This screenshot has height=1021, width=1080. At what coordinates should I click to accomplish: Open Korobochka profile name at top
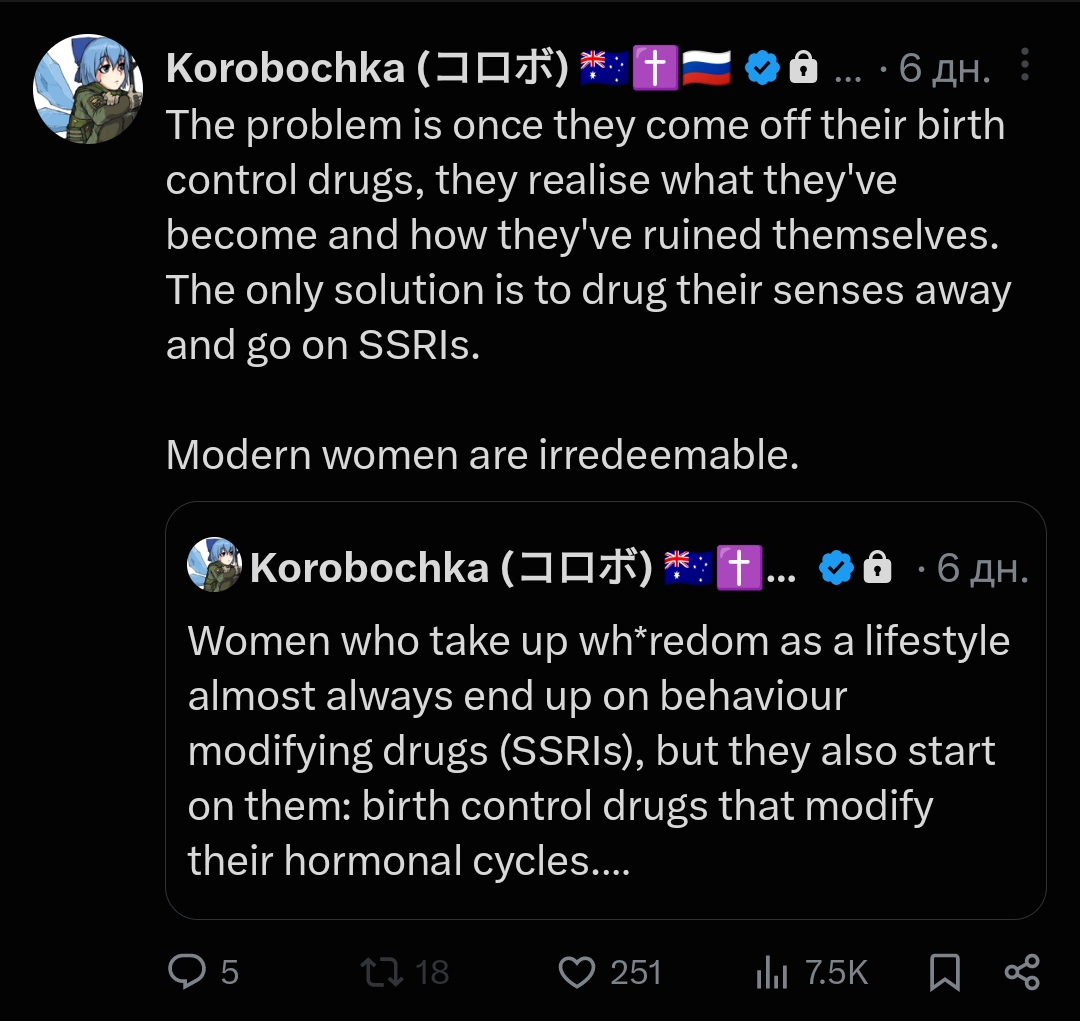point(367,68)
